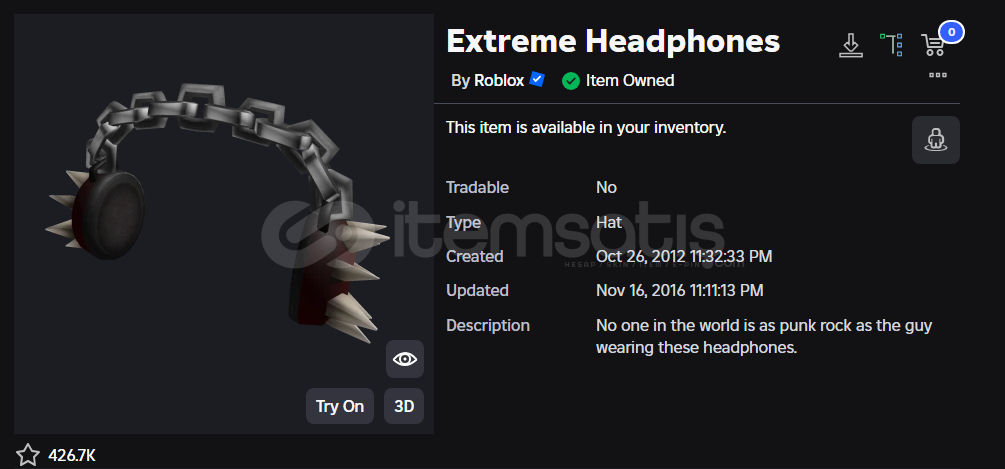Click the avatar figure icon button

click(936, 140)
